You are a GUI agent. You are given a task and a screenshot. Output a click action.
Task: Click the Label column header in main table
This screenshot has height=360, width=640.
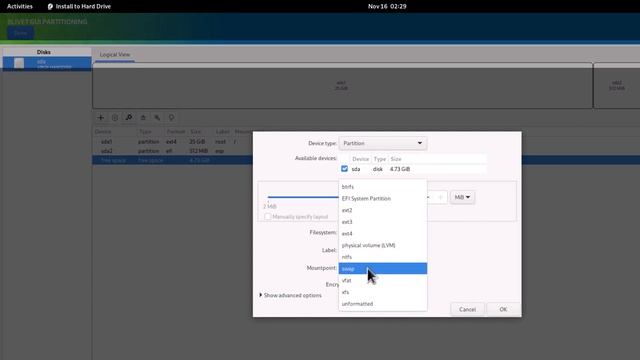coord(222,132)
